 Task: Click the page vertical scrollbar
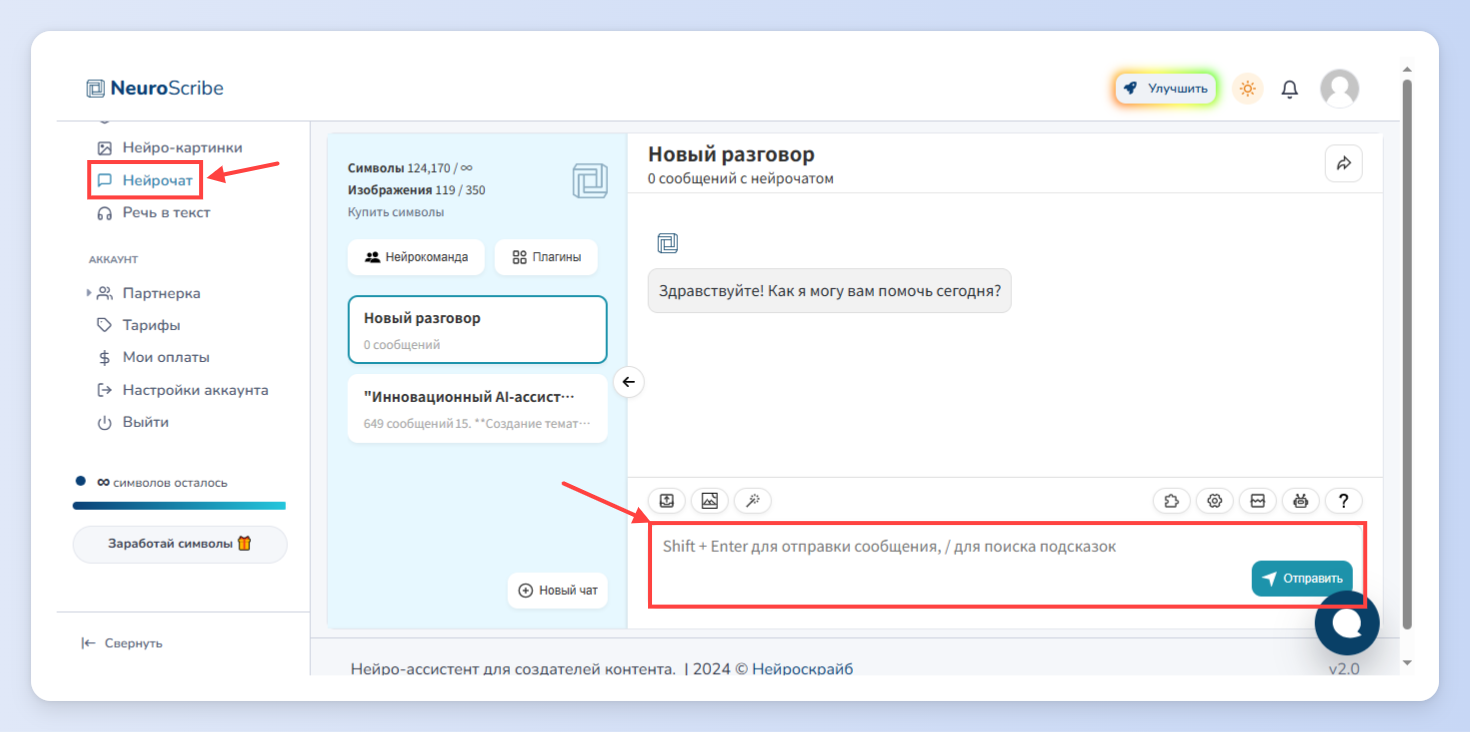(x=1407, y=354)
